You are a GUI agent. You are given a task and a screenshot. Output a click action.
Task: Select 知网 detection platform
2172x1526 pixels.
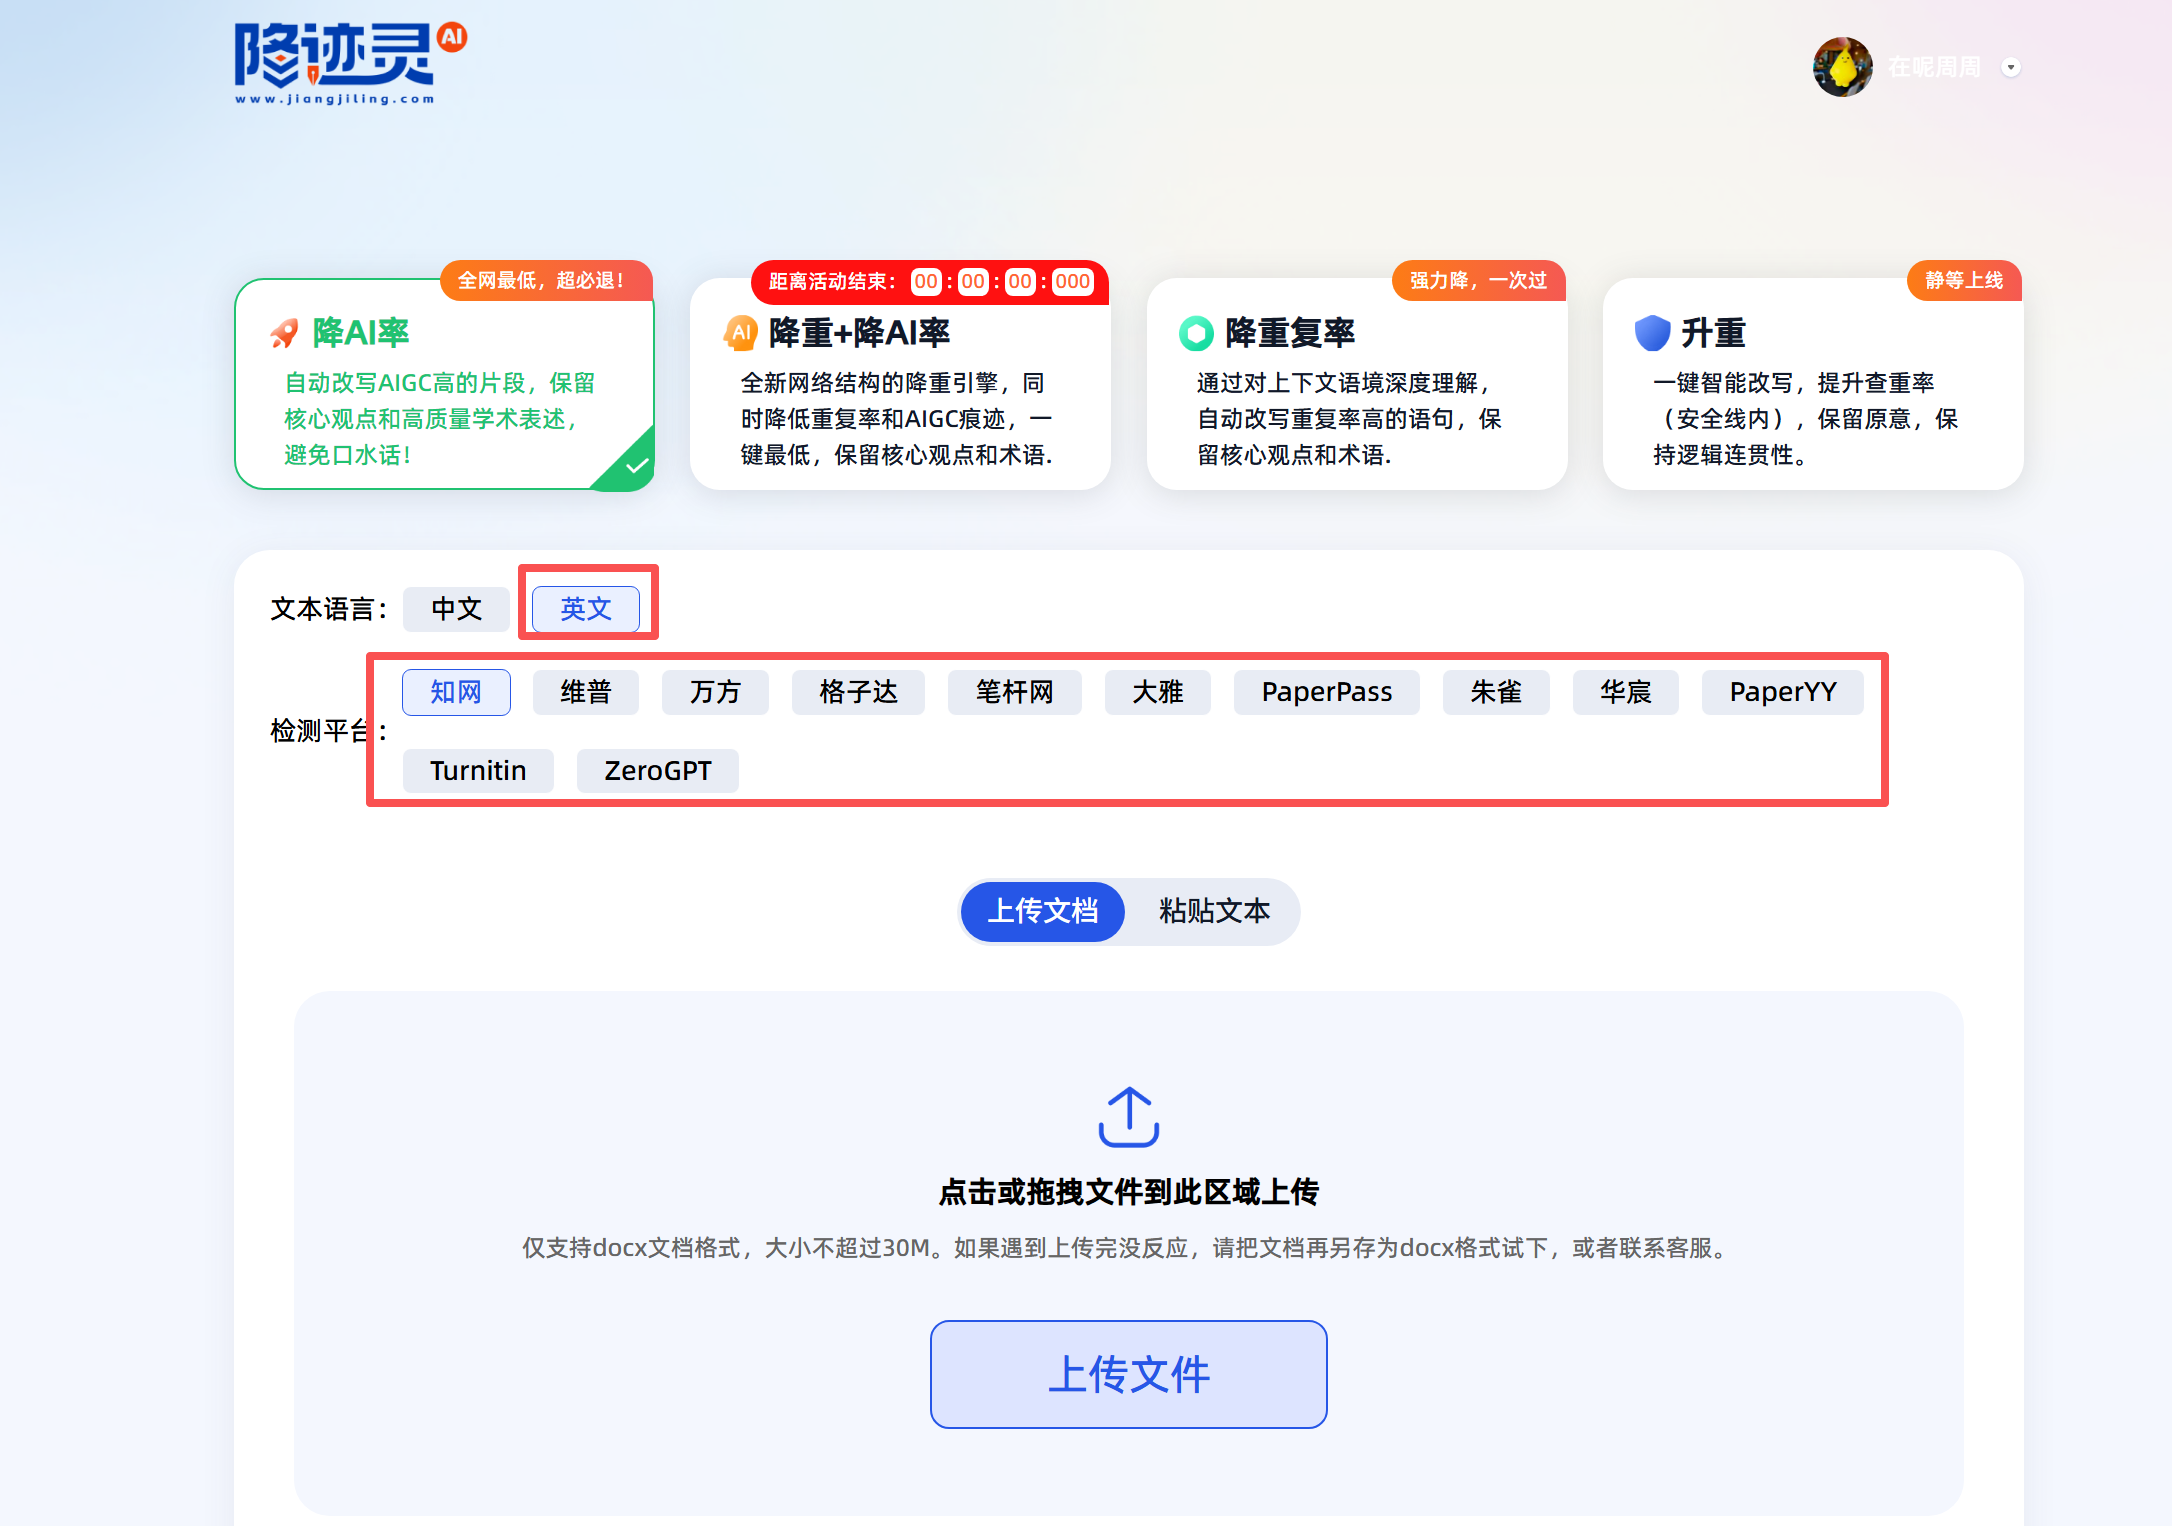click(x=456, y=692)
